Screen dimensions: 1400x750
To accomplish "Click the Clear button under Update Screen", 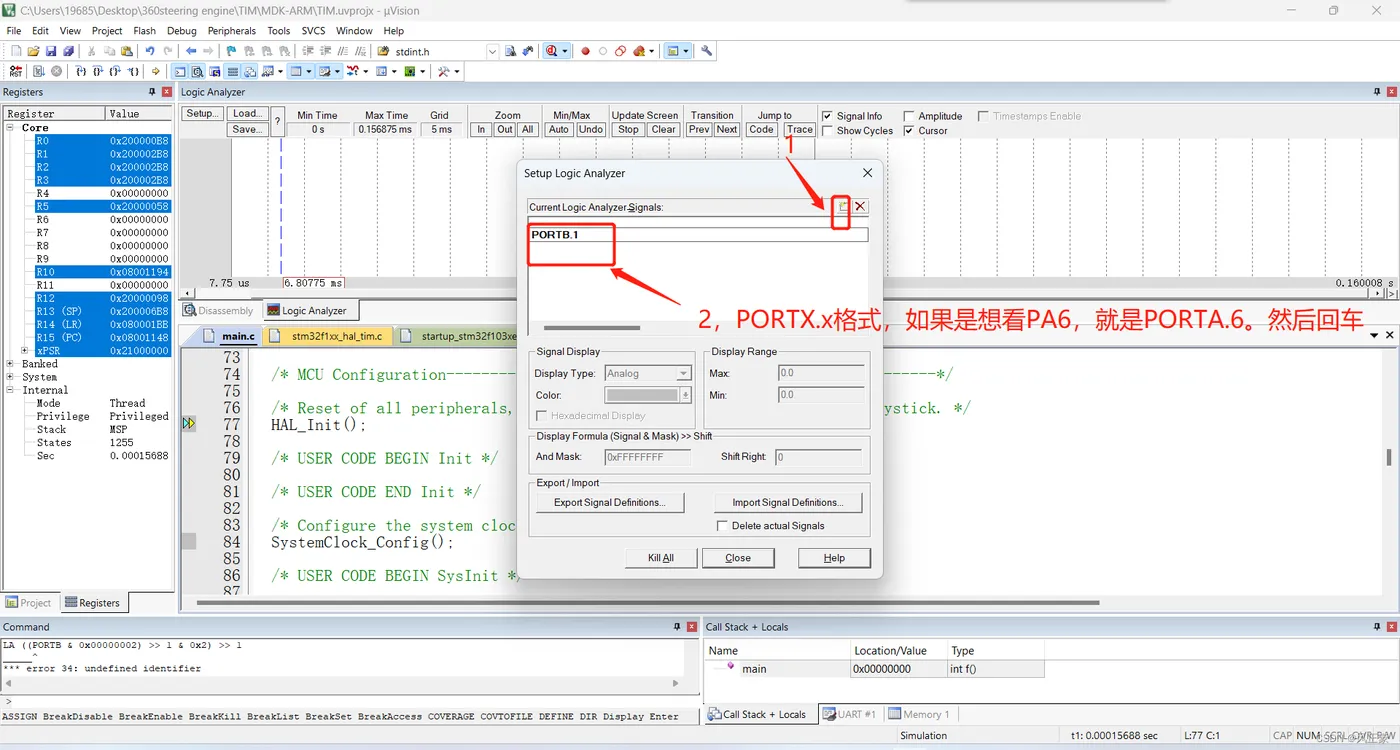I will (x=663, y=129).
